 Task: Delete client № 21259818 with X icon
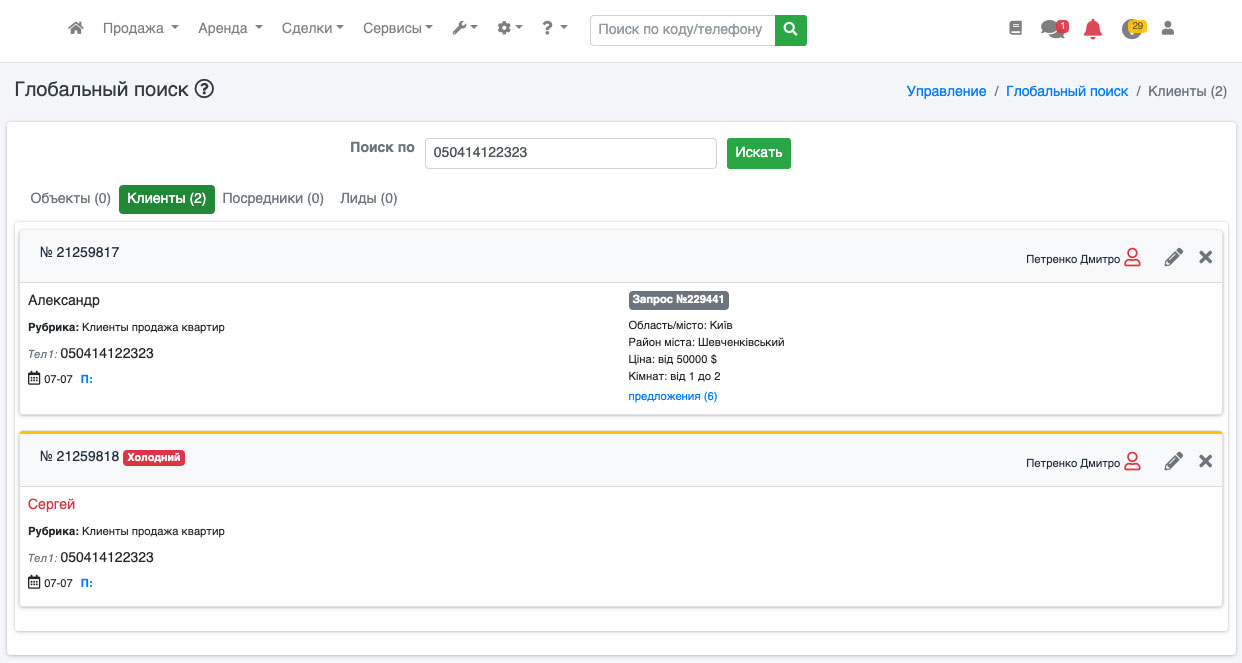coord(1205,461)
